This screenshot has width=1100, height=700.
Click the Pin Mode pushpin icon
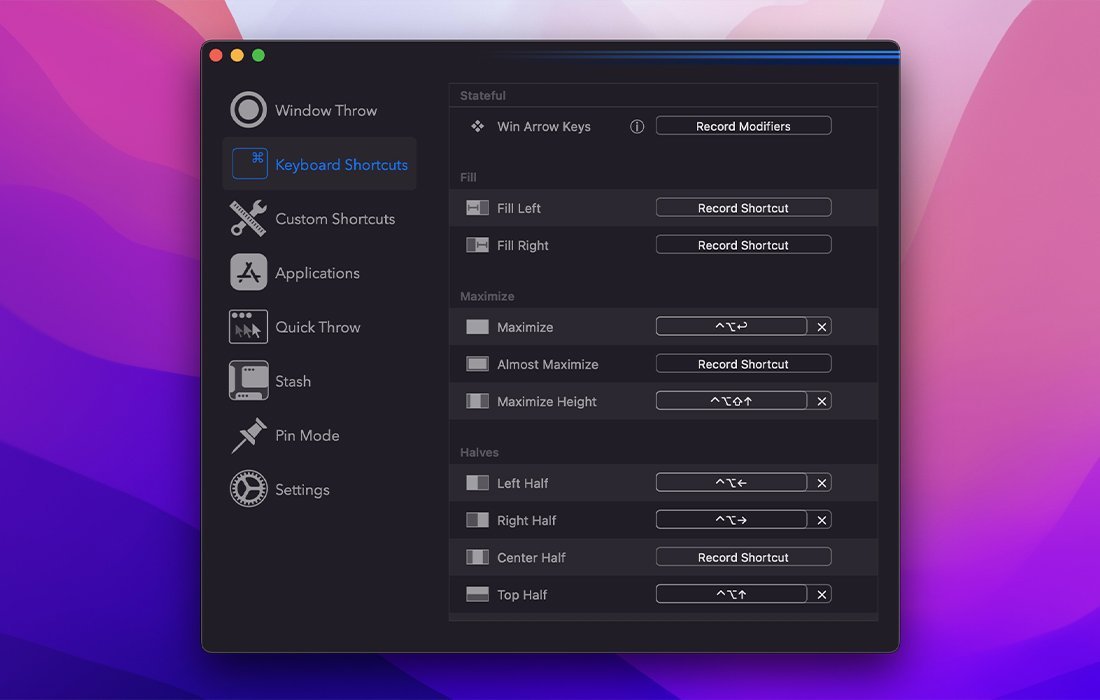click(248, 435)
